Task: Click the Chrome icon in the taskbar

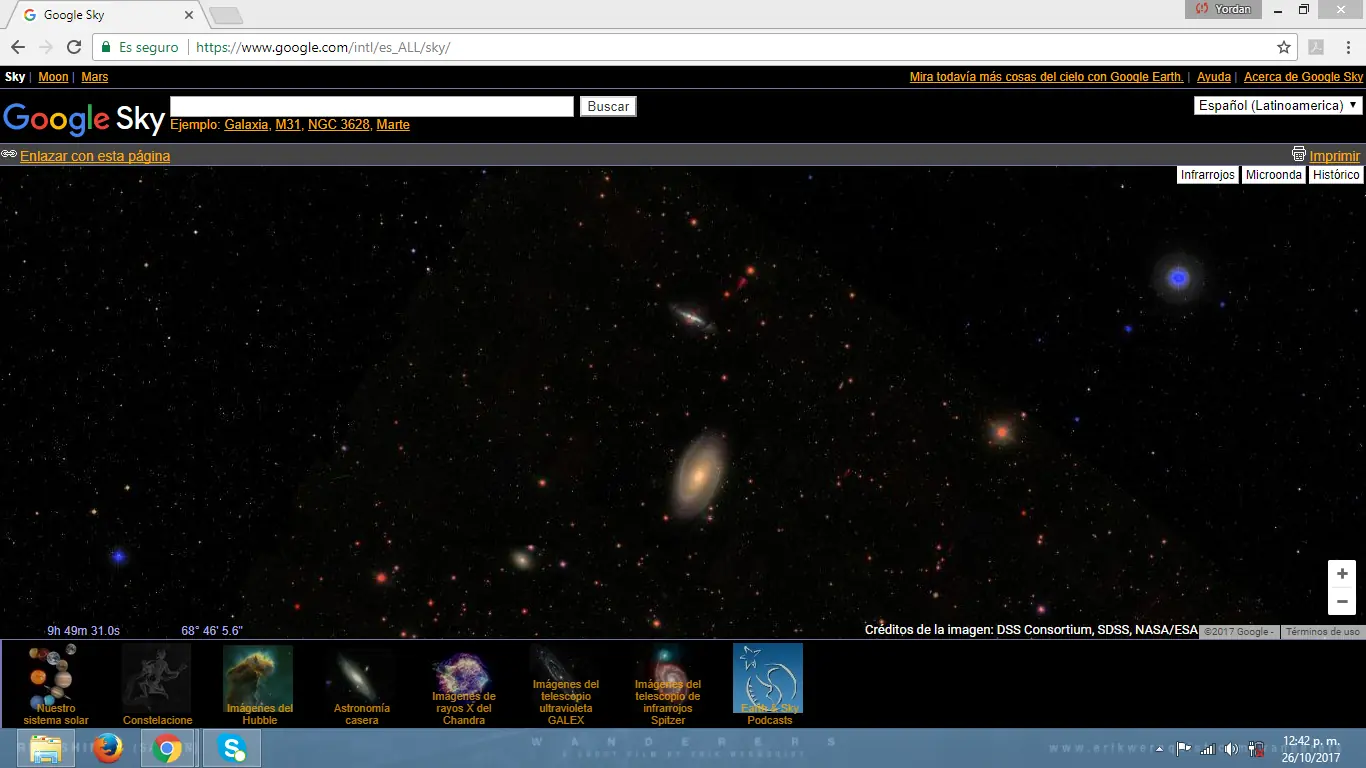Action: pyautogui.click(x=168, y=748)
